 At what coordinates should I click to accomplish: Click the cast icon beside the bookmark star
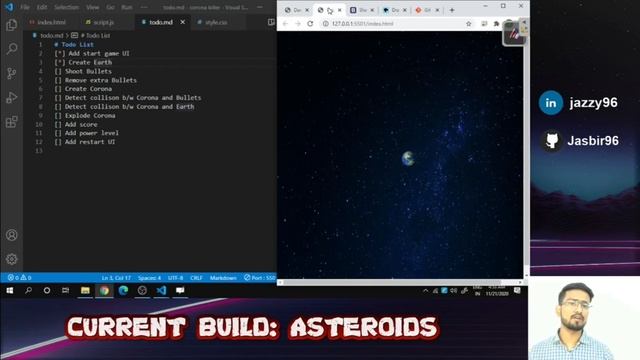click(x=484, y=24)
